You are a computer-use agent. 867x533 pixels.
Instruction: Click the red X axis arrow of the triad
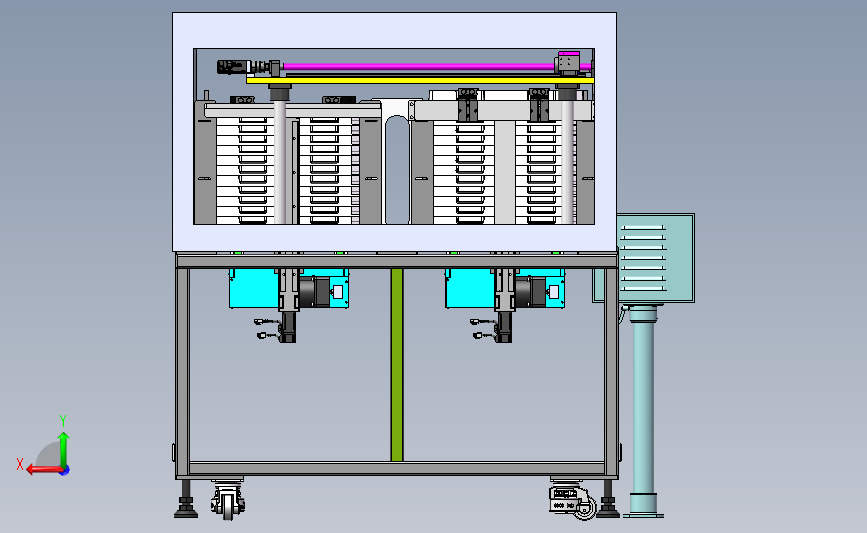point(43,470)
